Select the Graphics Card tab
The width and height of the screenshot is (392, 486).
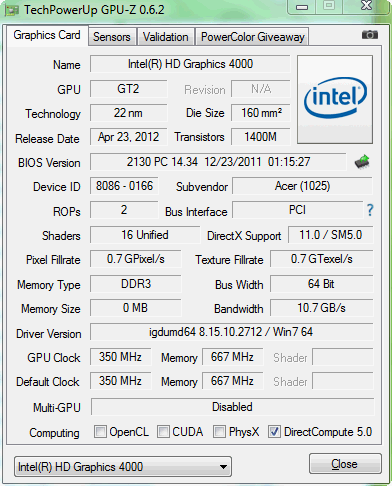click(x=47, y=35)
